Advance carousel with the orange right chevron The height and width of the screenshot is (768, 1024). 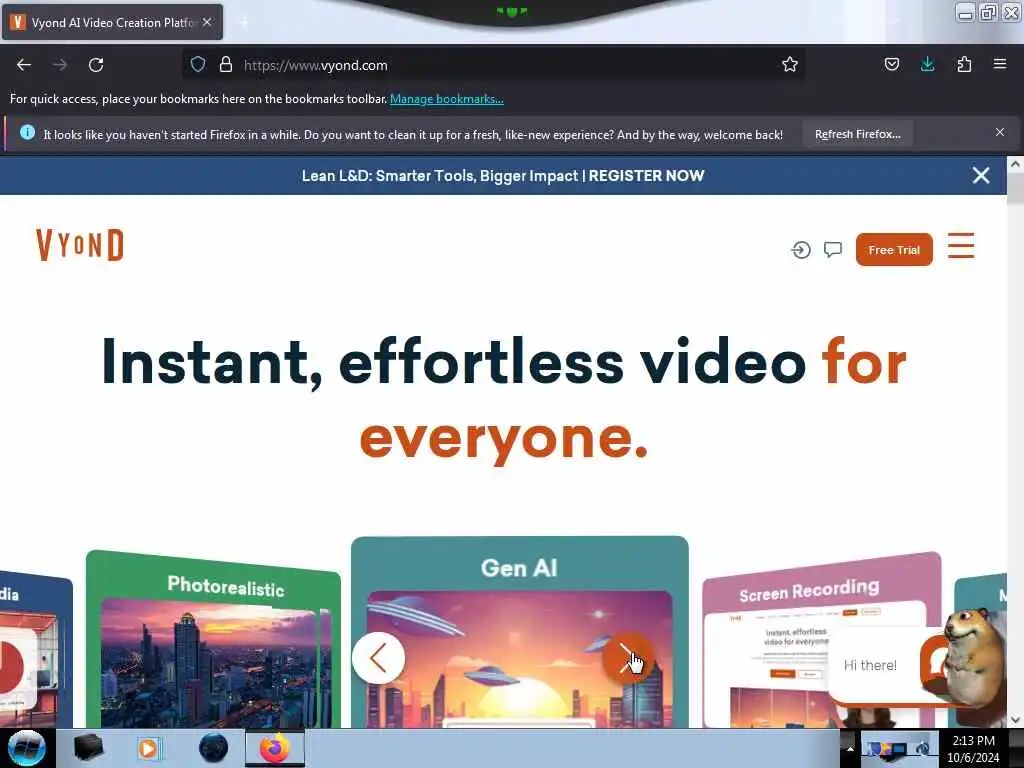[x=628, y=658]
